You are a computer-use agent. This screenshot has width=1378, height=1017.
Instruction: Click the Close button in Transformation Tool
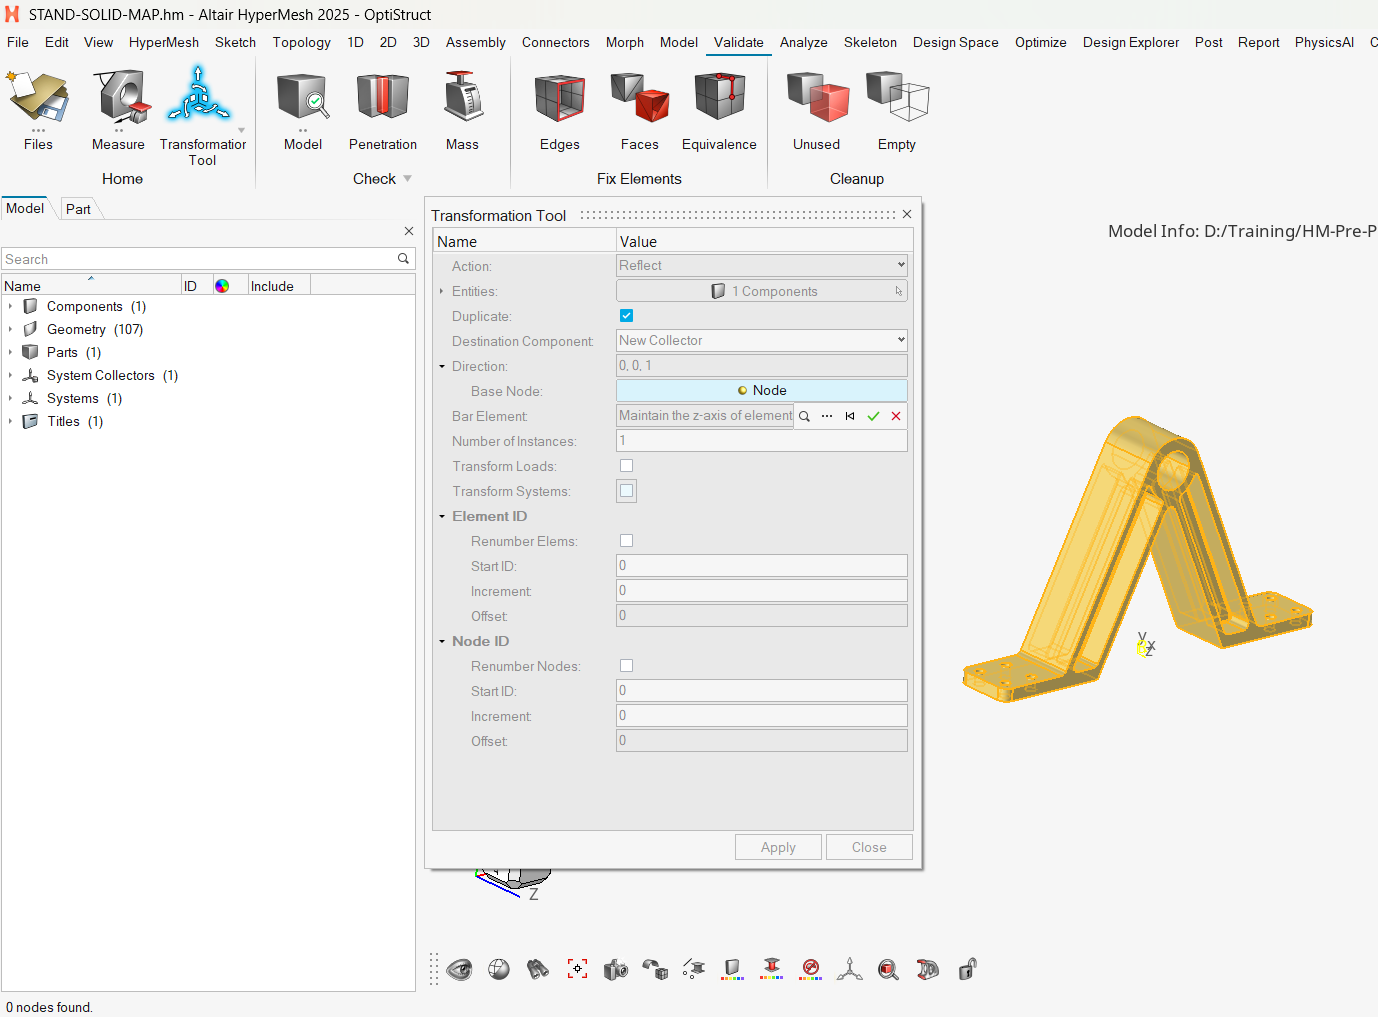pos(868,848)
